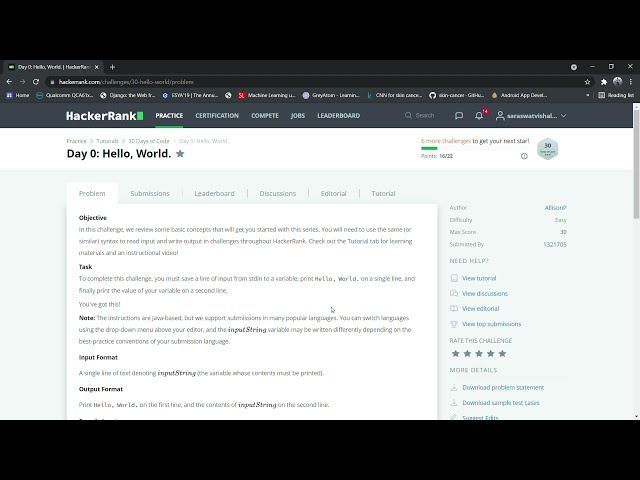Open the Reading list button
This screenshot has height=480, width=640.
[x=616, y=95]
